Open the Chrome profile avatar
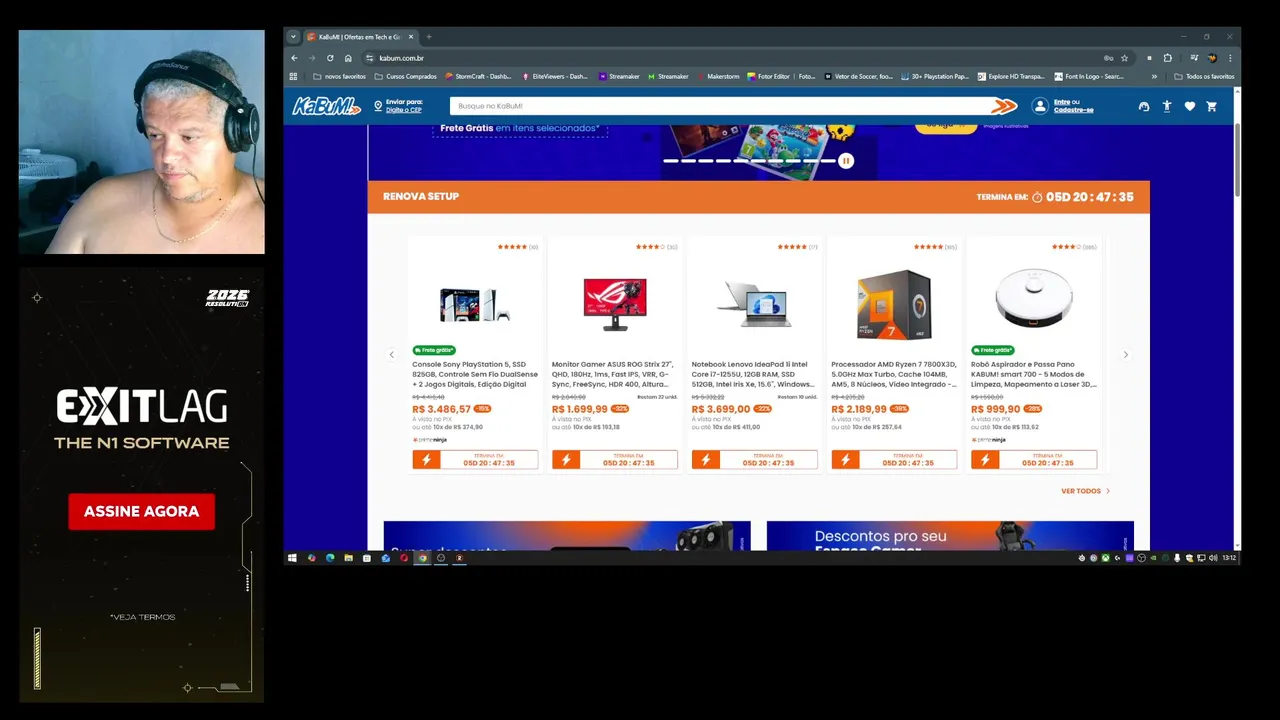 (1212, 58)
